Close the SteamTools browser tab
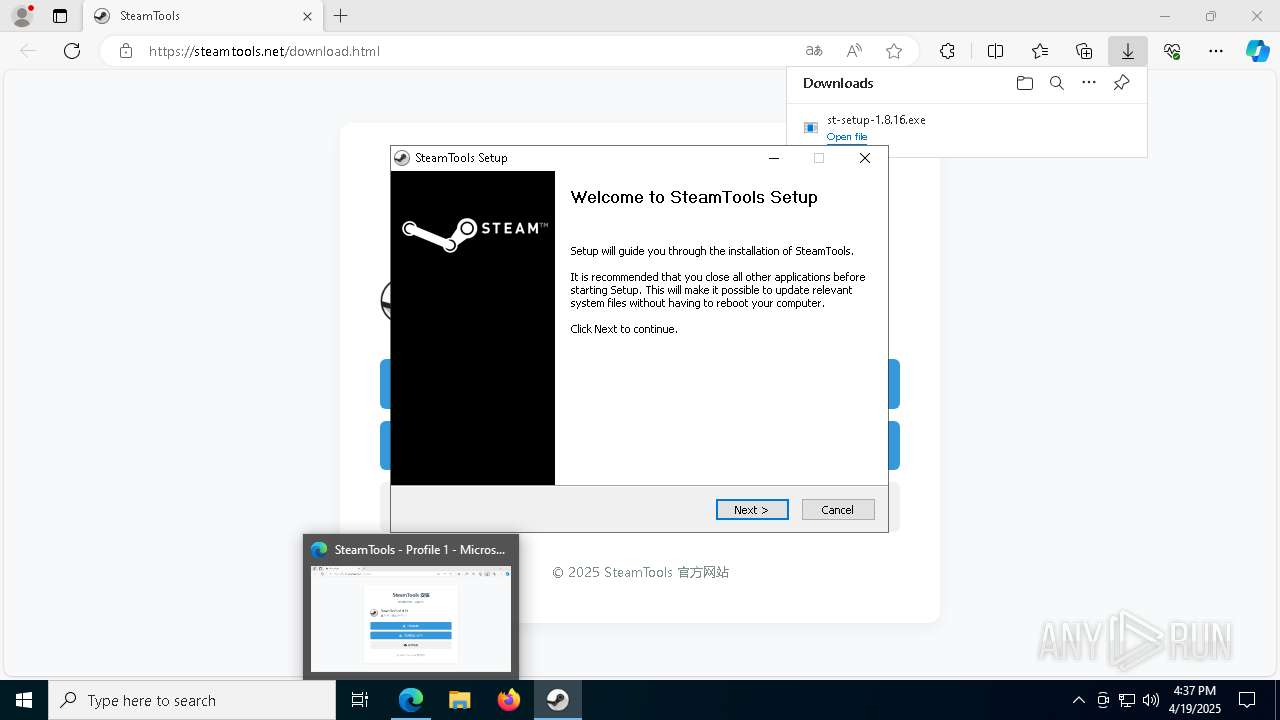The image size is (1280, 720). tap(307, 16)
